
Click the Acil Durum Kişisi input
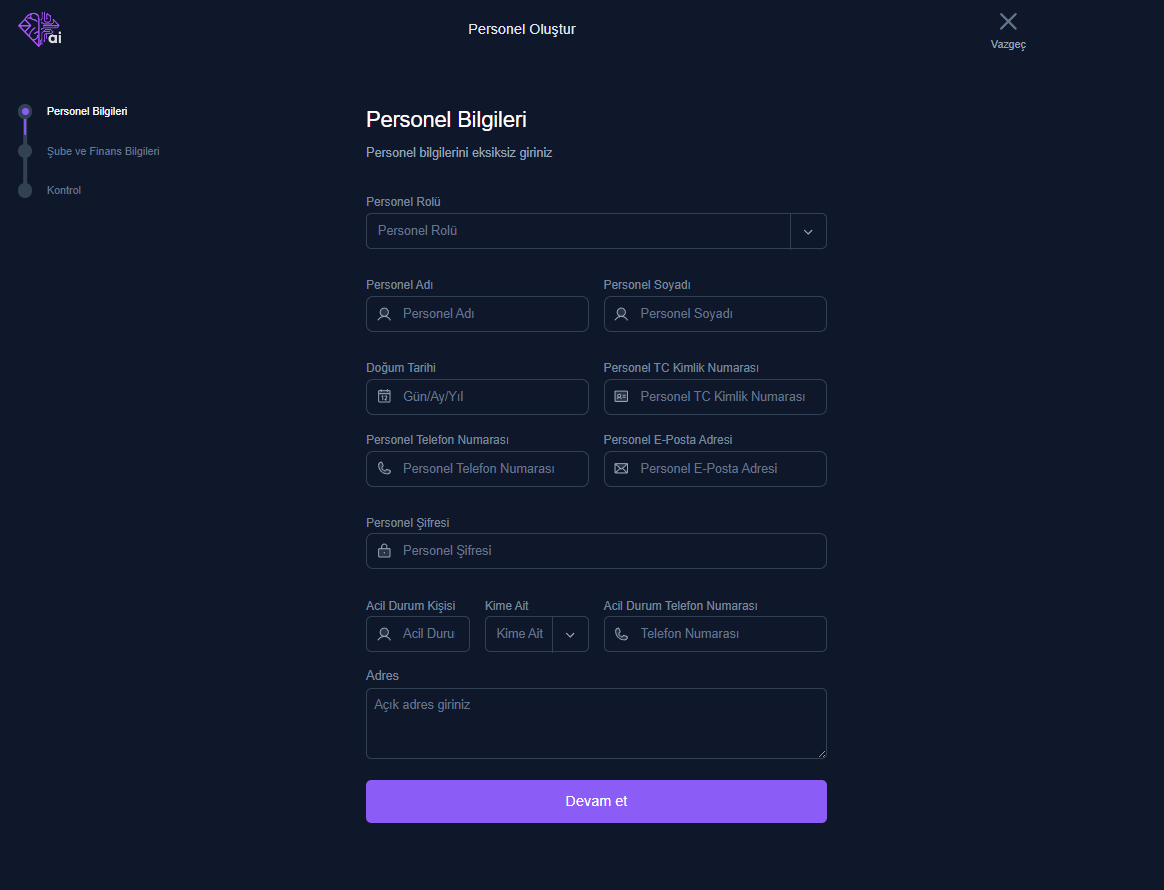pos(418,634)
